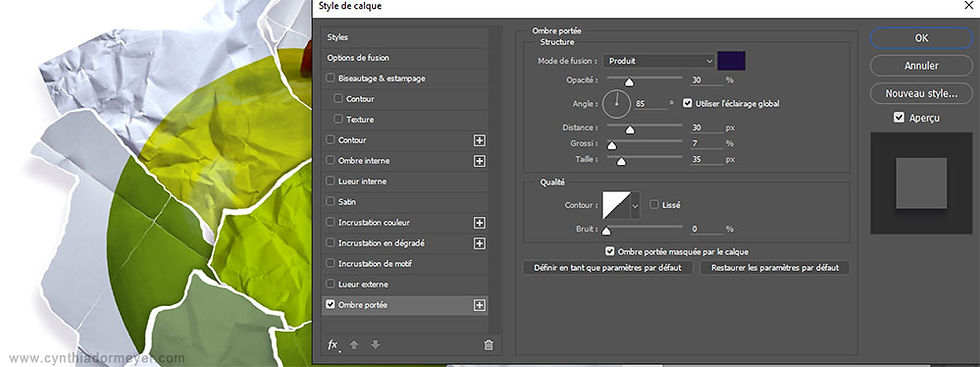Click the Grossi value field
The height and width of the screenshot is (367, 980).
(x=706, y=143)
